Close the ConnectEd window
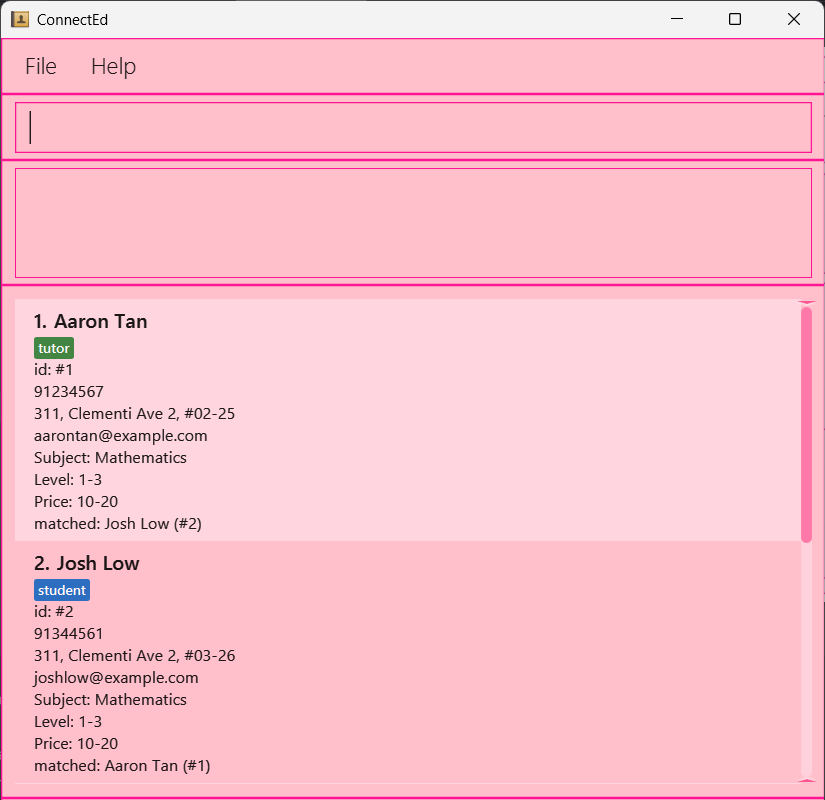The width and height of the screenshot is (825, 800). click(794, 19)
